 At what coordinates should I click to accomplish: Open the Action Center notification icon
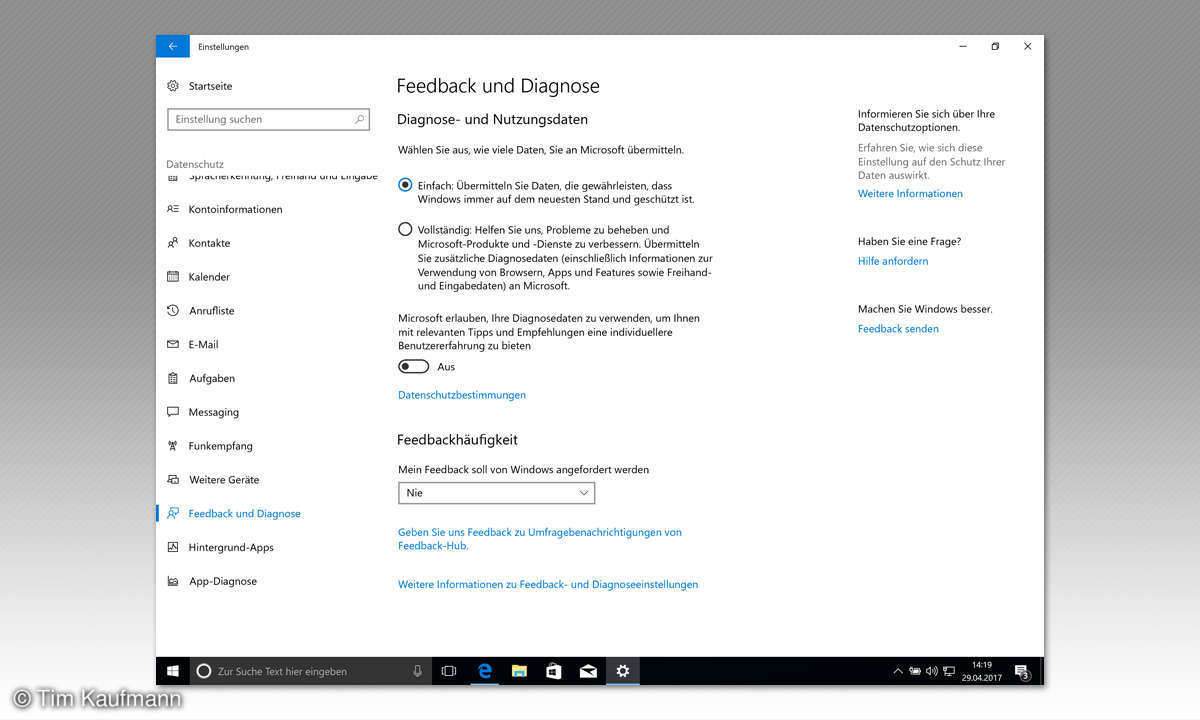[1022, 671]
